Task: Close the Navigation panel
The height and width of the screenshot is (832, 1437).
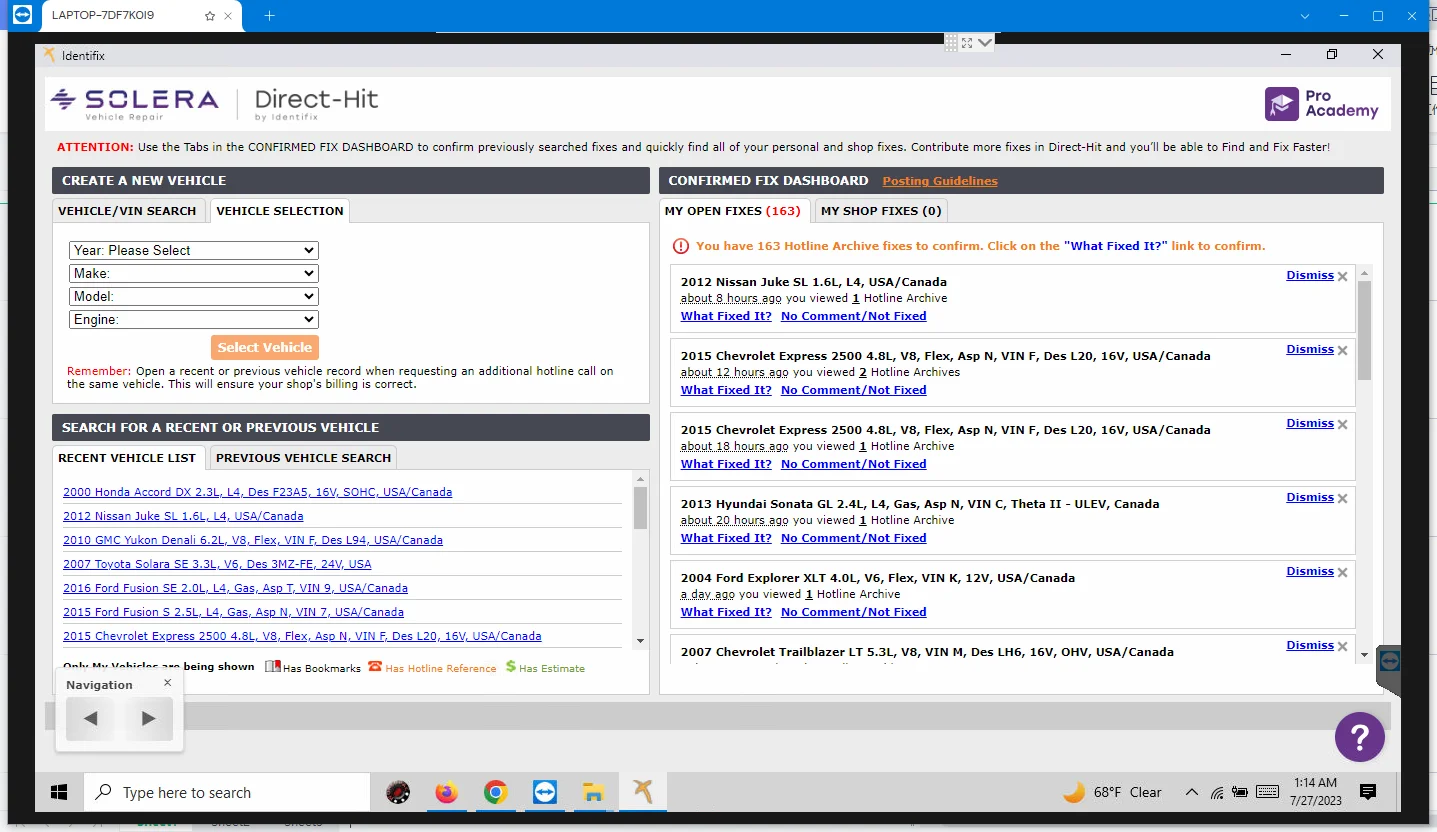Action: click(x=167, y=683)
